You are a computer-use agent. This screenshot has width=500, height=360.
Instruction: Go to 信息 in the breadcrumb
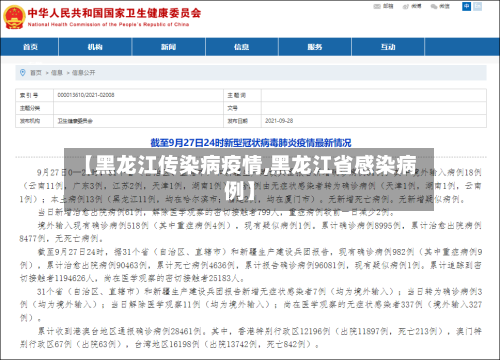[x=57, y=73]
